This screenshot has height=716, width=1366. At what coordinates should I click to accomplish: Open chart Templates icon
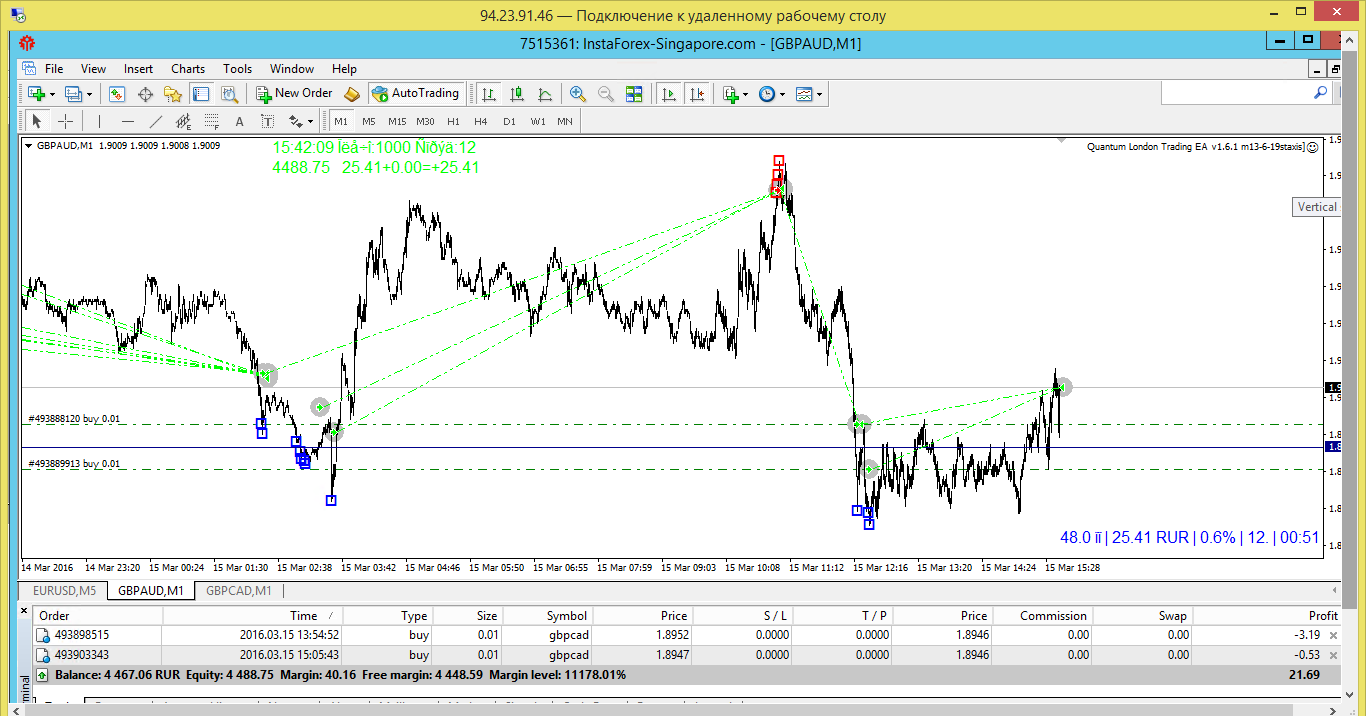tap(805, 93)
